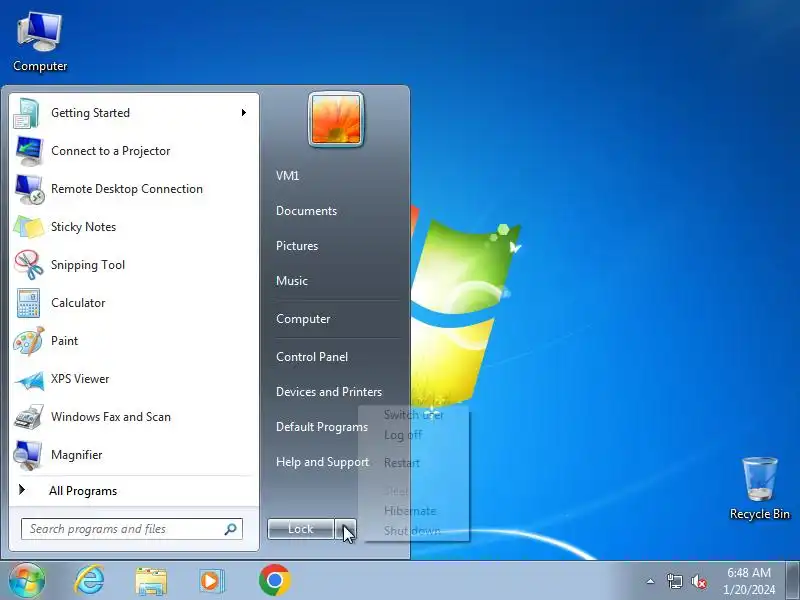Image resolution: width=800 pixels, height=600 pixels.
Task: Click the Start orb button
Action: [x=27, y=580]
